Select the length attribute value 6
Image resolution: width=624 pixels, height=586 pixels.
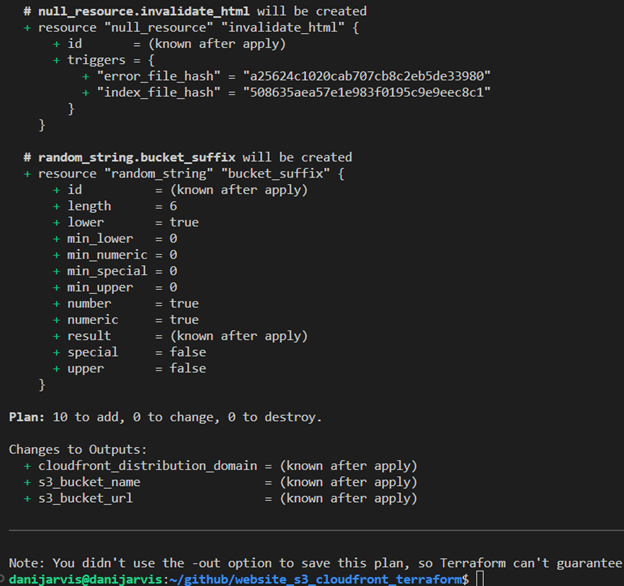[174, 206]
